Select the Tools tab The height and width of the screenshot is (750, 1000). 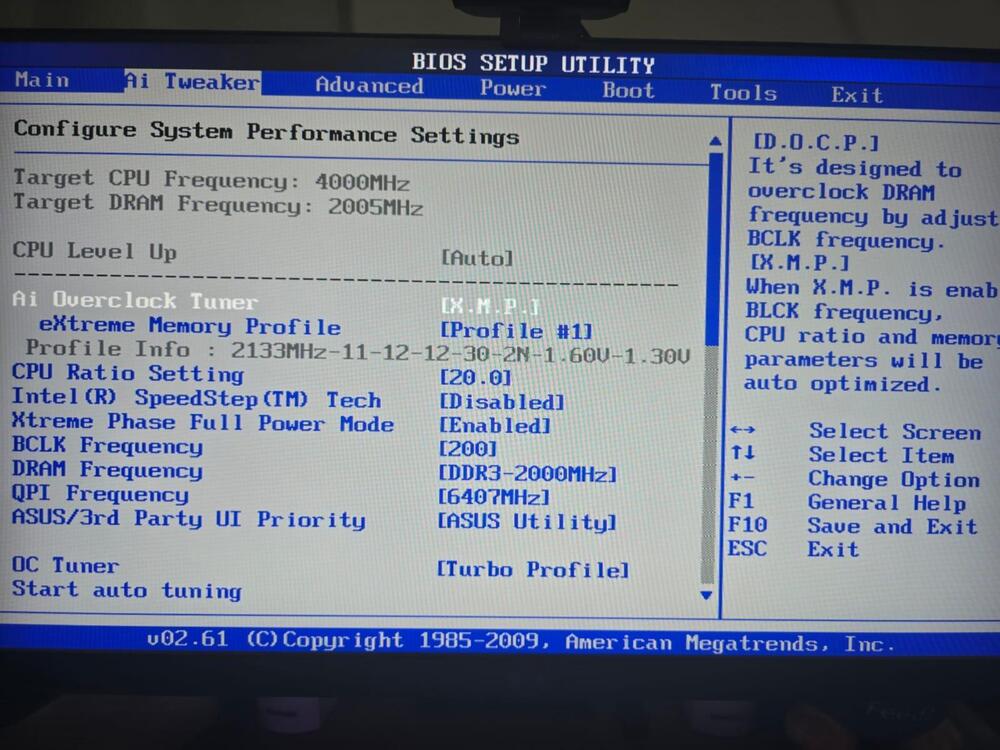(743, 93)
